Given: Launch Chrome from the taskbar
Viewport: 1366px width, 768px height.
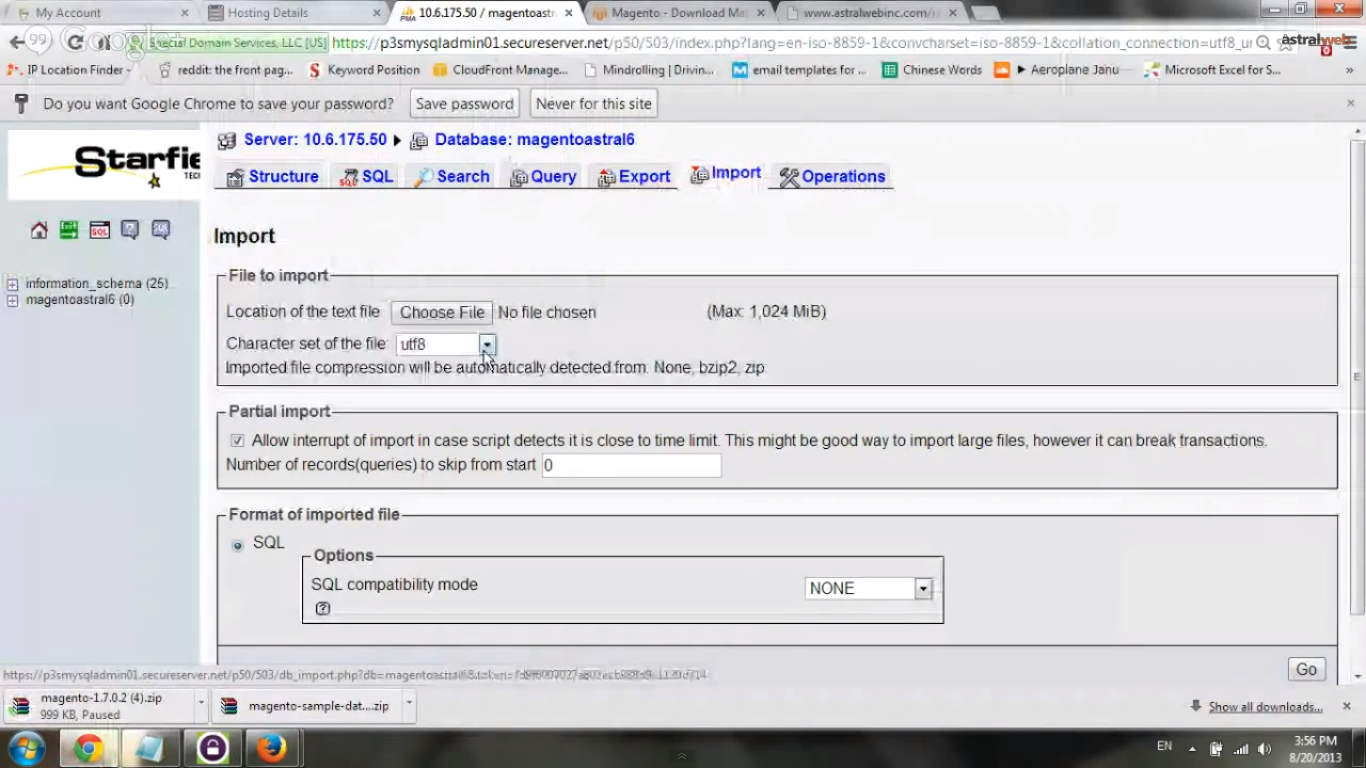Looking at the screenshot, I should pyautogui.click(x=88, y=749).
